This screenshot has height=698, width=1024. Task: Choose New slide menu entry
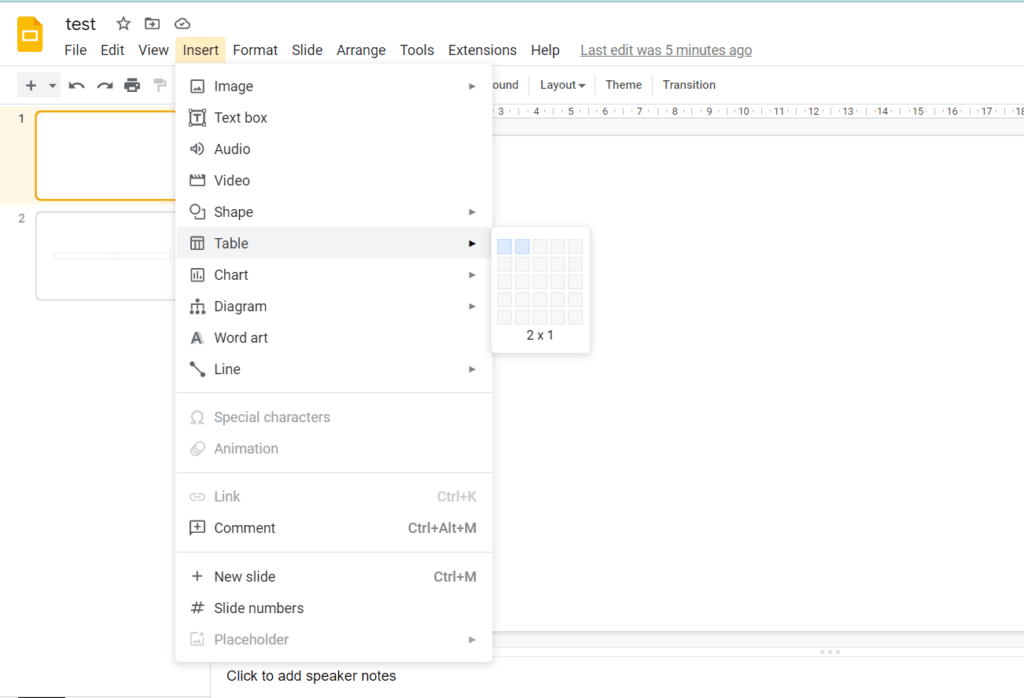pyautogui.click(x=334, y=577)
